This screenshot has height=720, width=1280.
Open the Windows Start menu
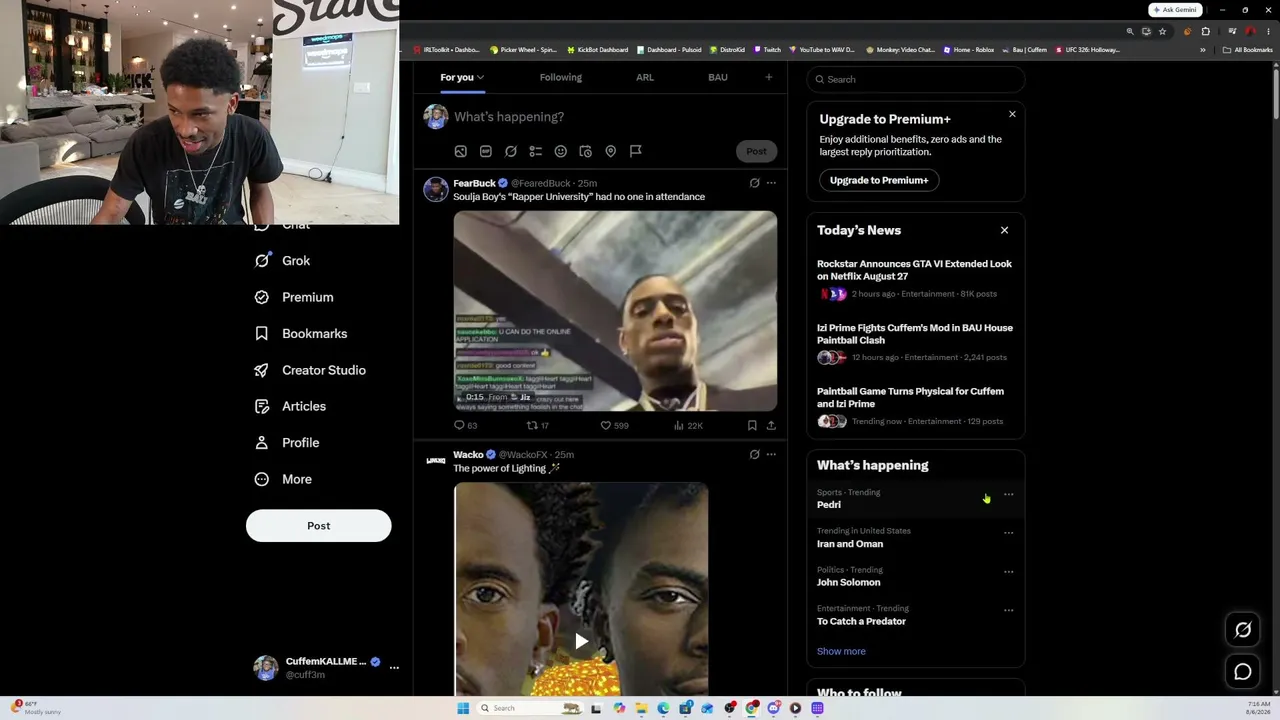463,708
